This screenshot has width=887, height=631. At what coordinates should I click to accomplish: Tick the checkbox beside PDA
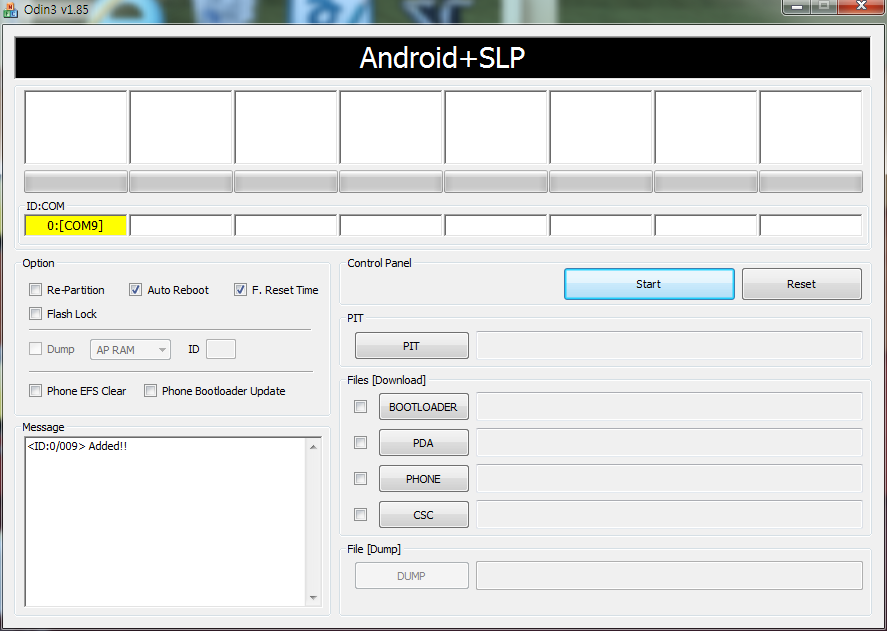[x=361, y=443]
